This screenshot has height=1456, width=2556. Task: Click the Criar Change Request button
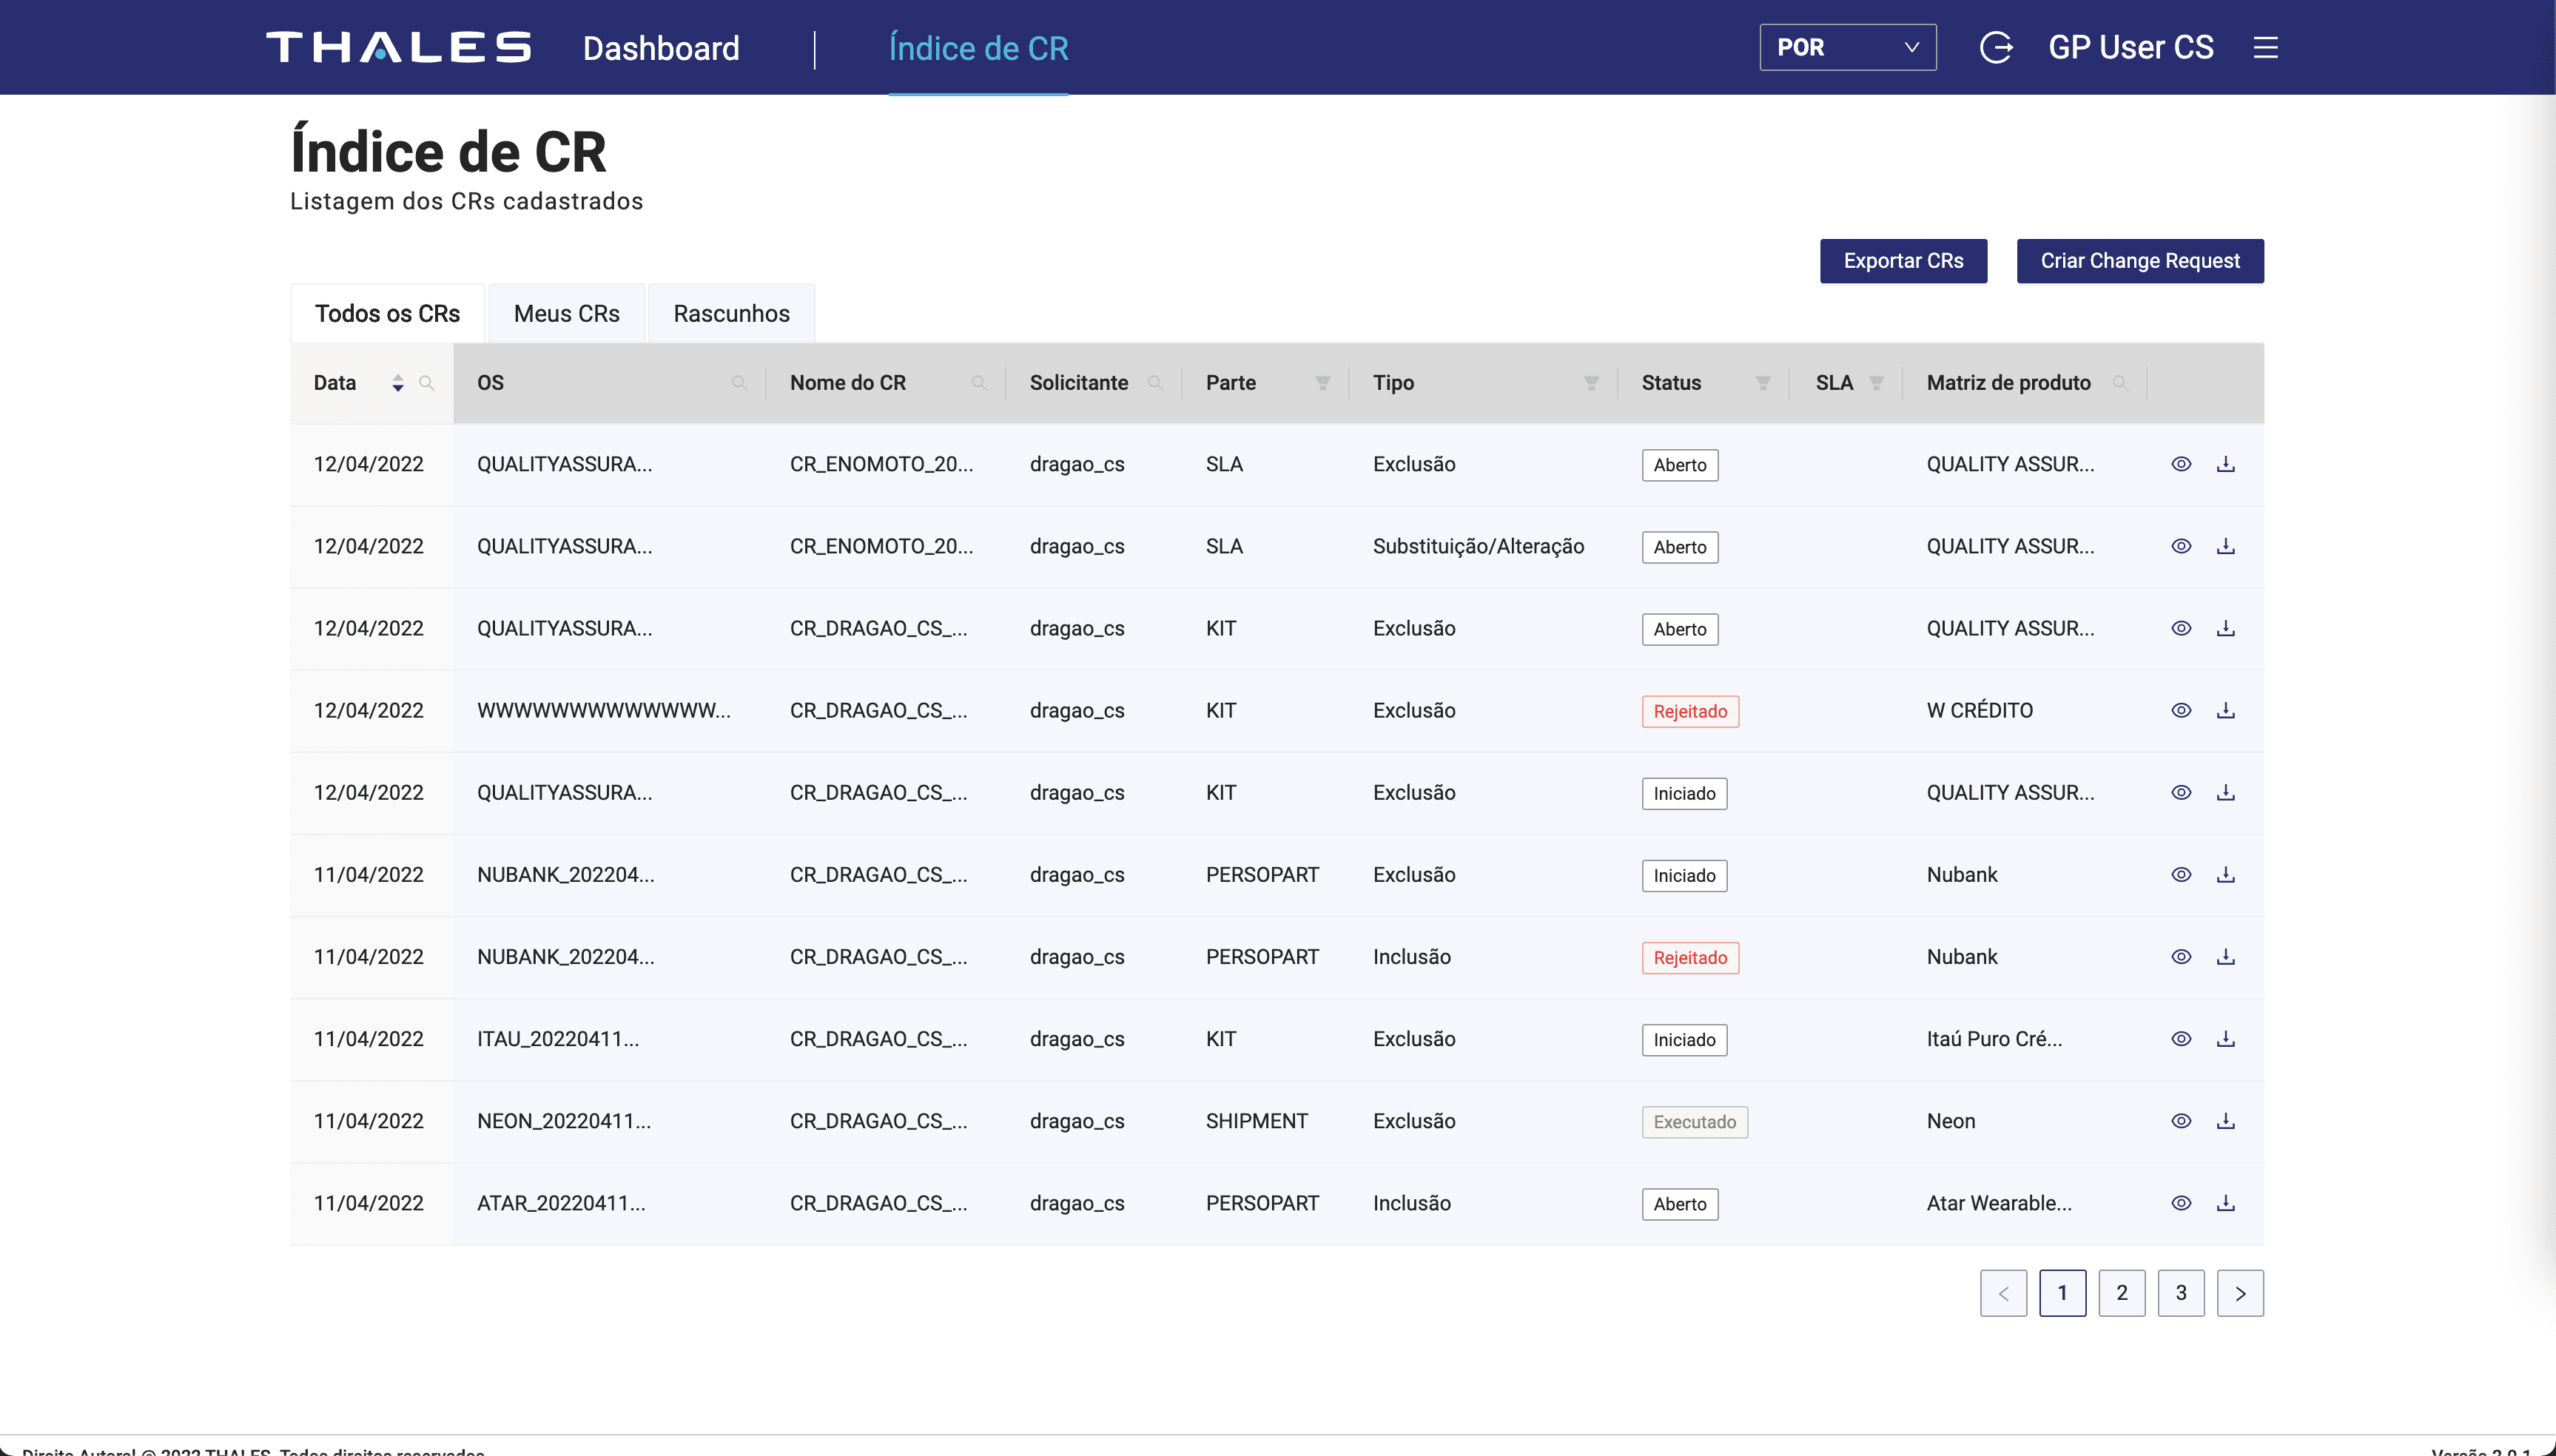pos(2140,261)
